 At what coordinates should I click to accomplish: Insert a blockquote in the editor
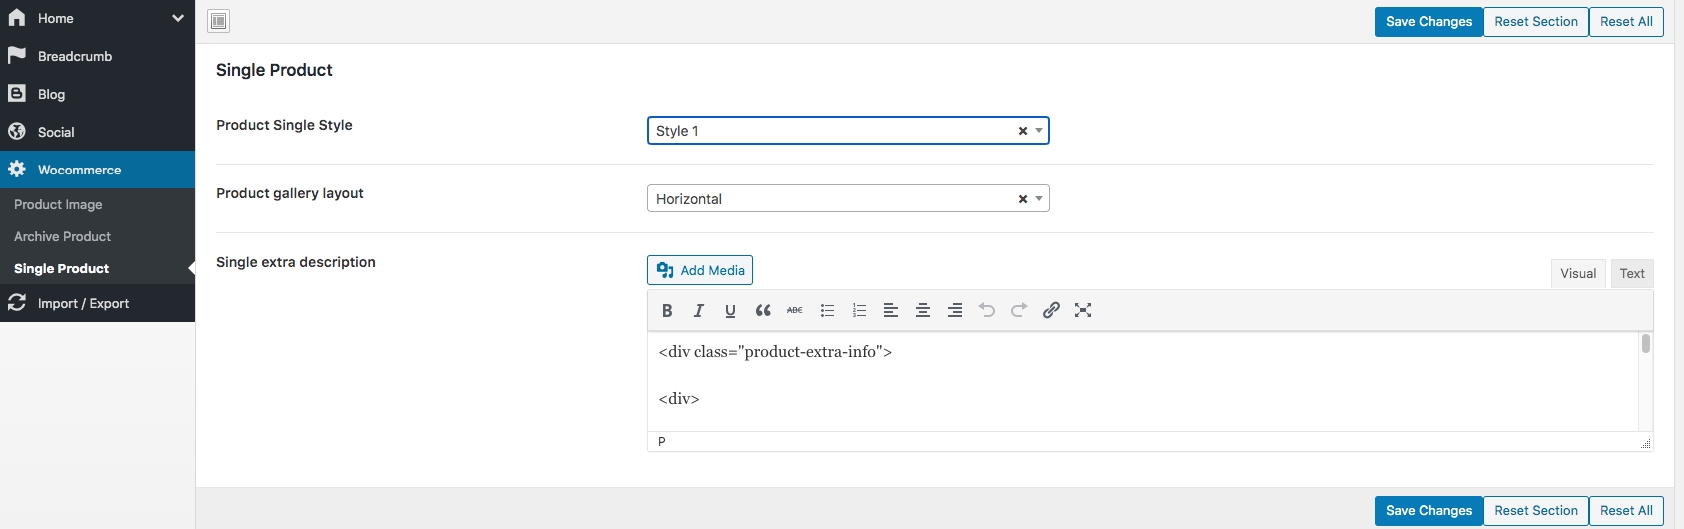click(763, 311)
